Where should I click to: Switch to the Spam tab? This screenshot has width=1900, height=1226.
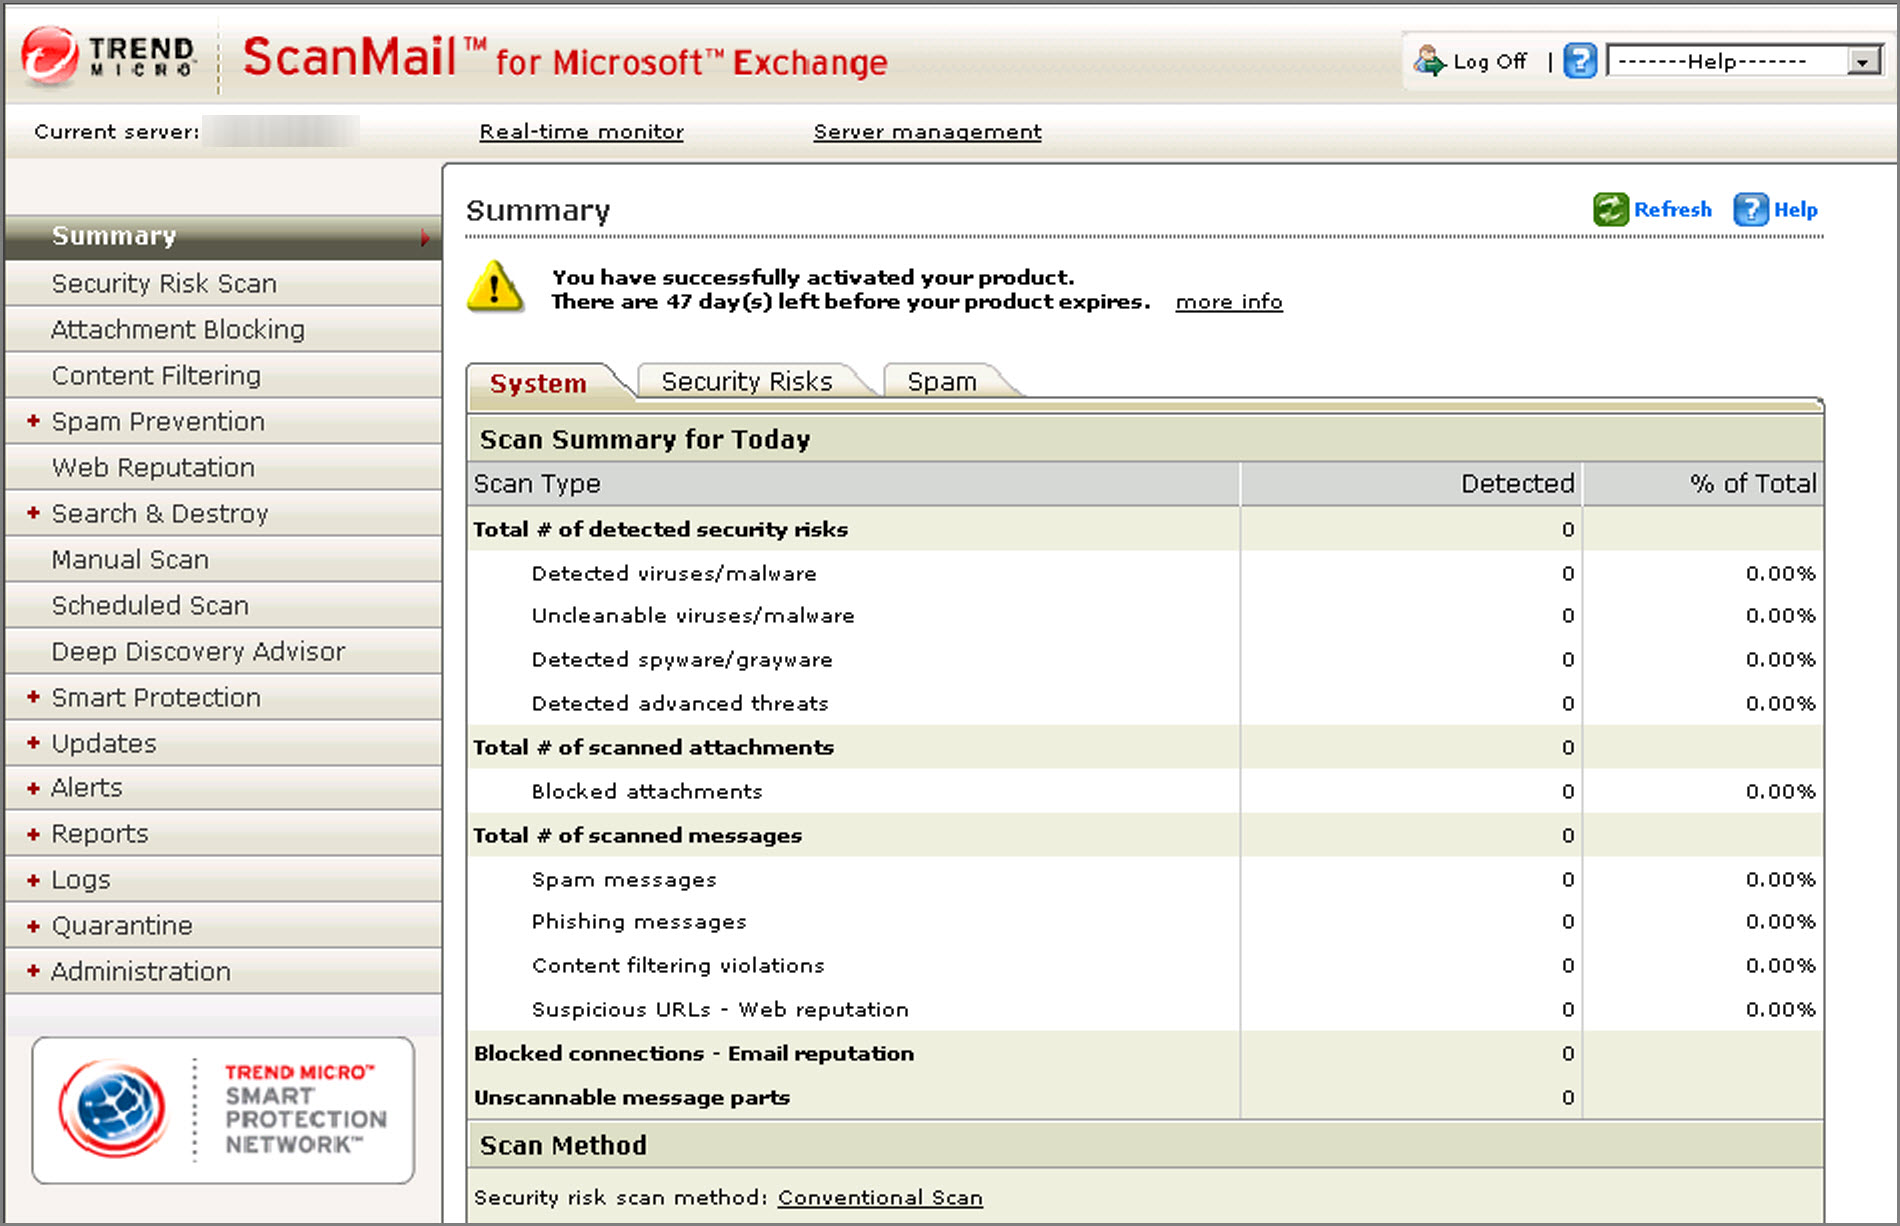tap(941, 382)
